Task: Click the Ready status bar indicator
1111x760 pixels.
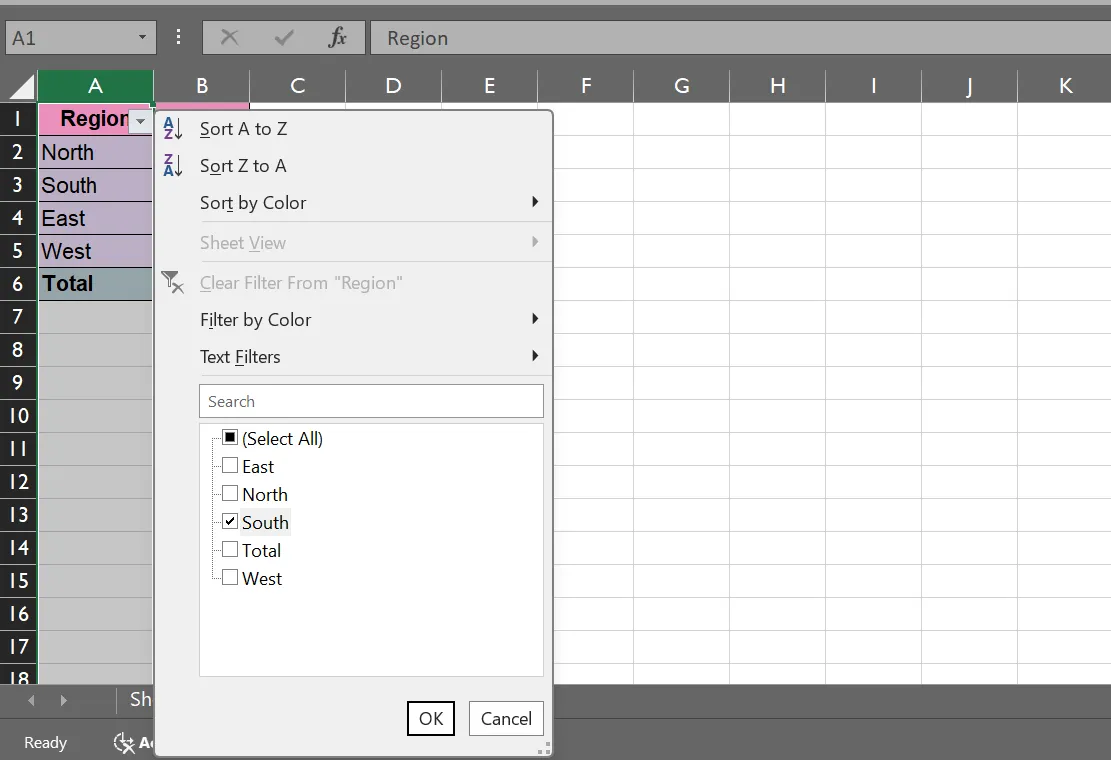Action: (x=45, y=742)
